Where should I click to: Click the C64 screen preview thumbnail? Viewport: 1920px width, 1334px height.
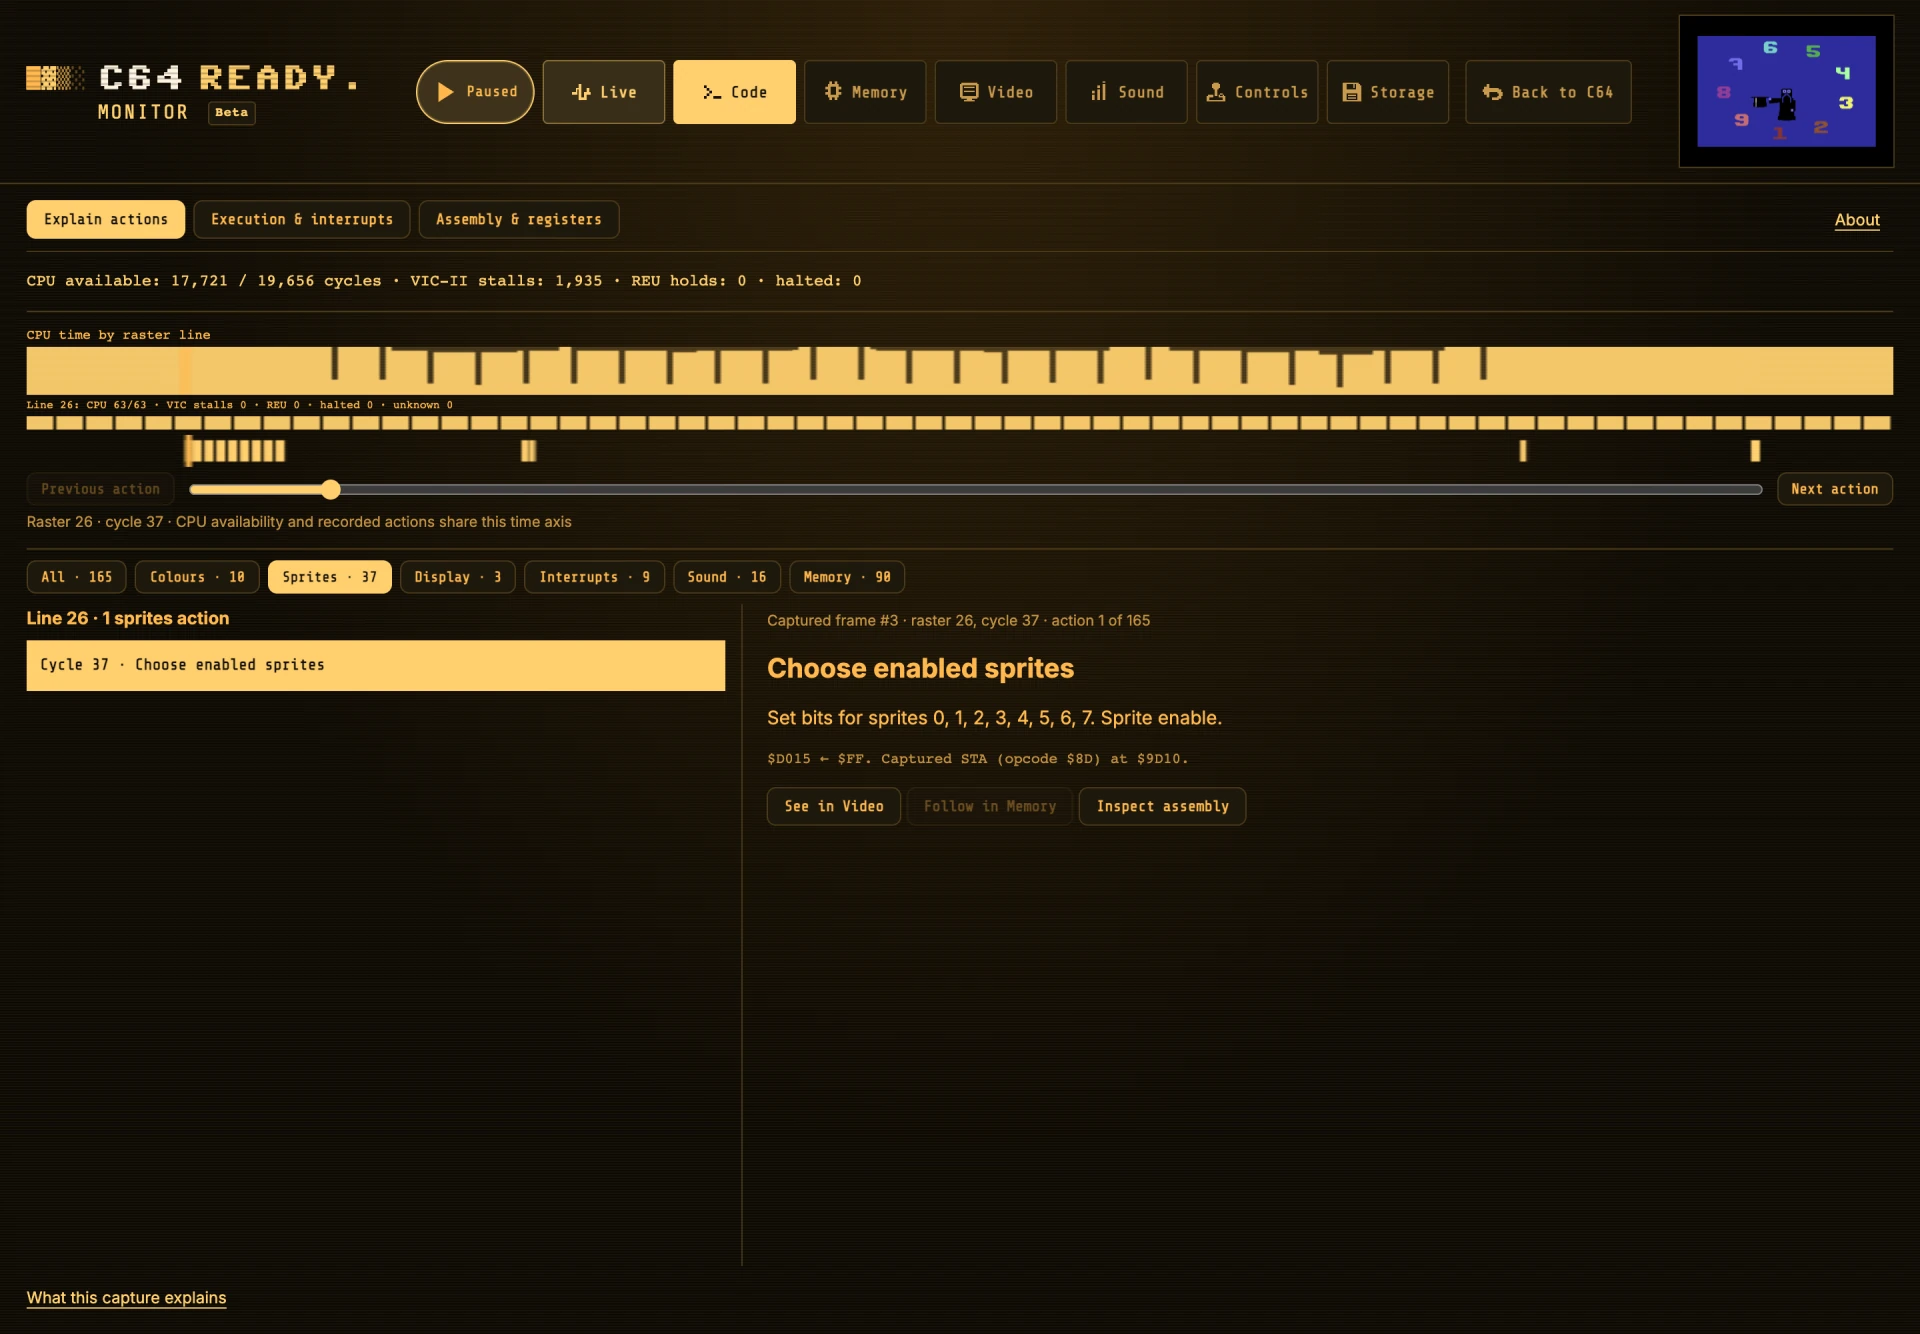(x=1786, y=91)
